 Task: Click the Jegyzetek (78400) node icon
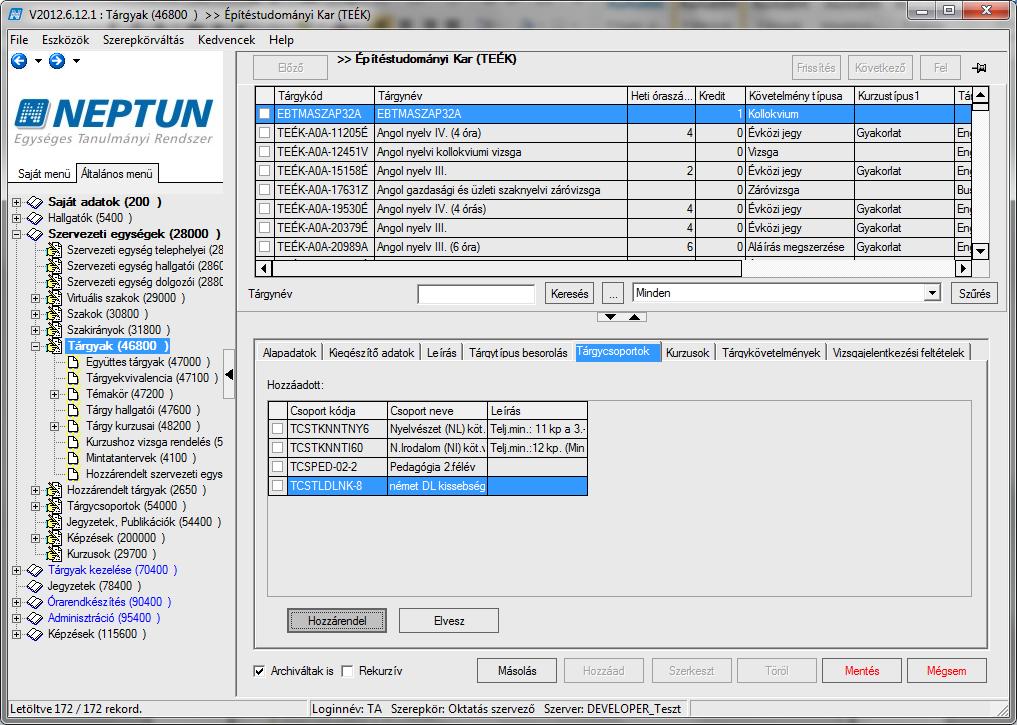click(x=34, y=586)
